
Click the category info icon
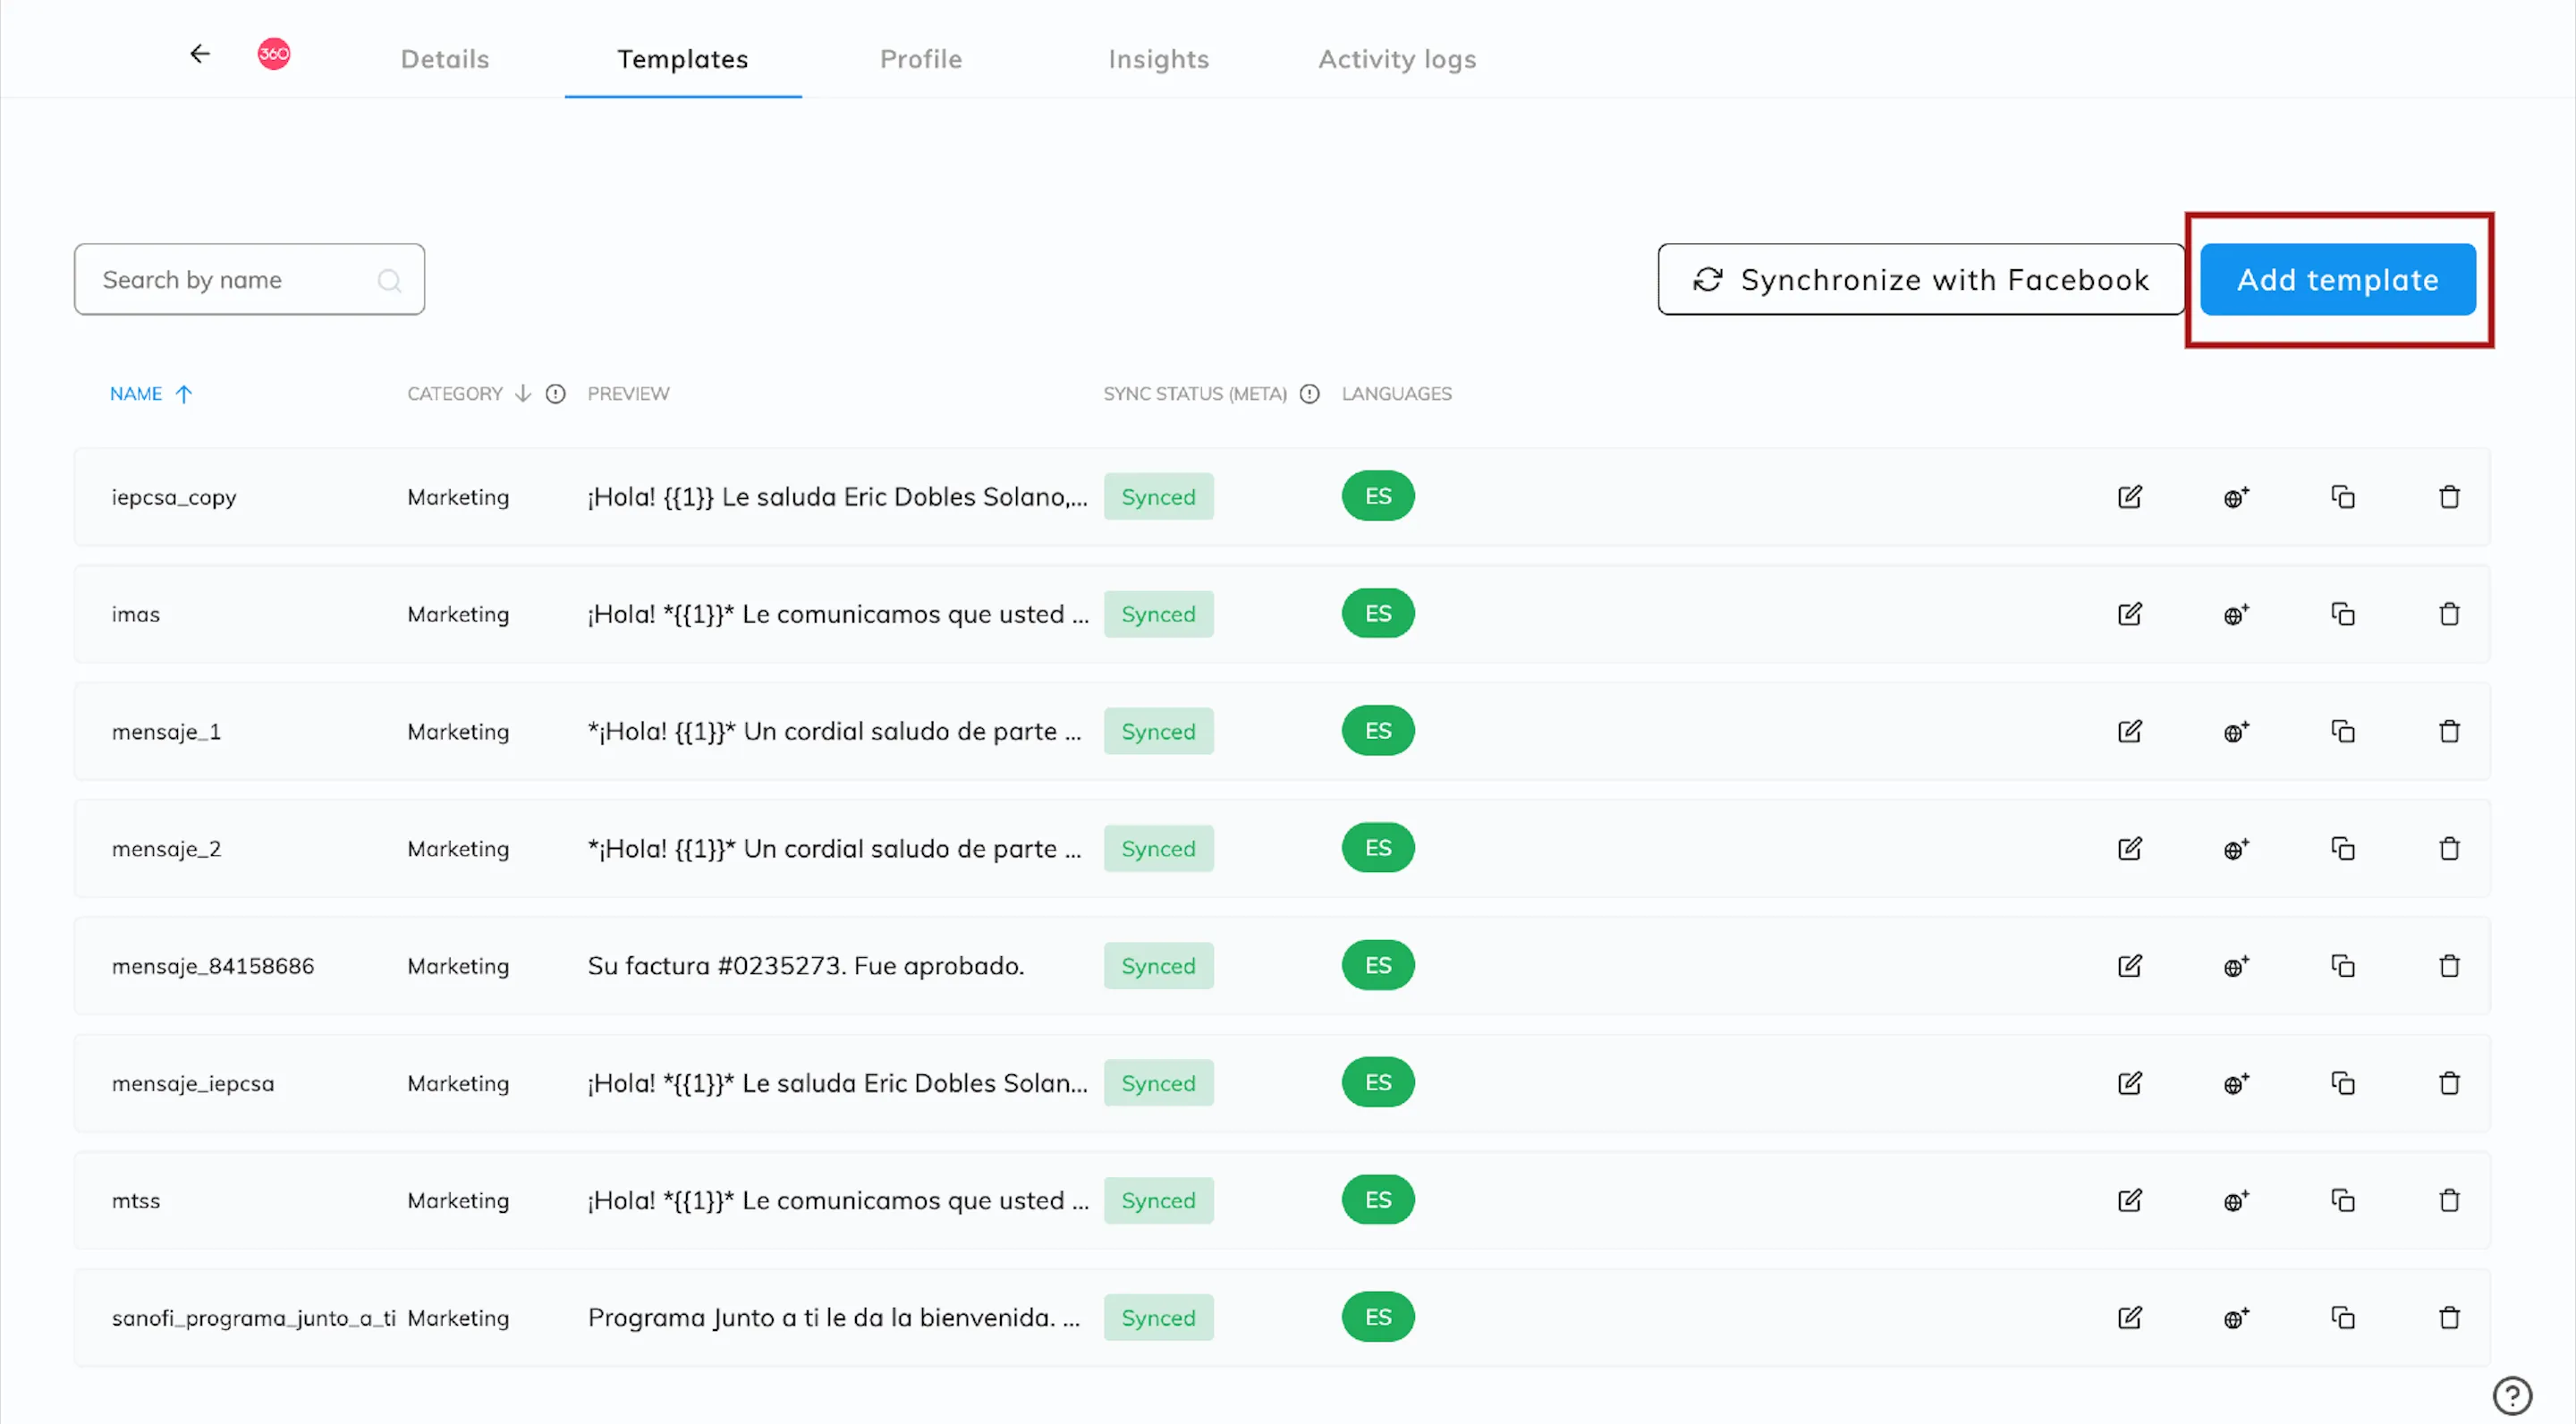point(556,394)
